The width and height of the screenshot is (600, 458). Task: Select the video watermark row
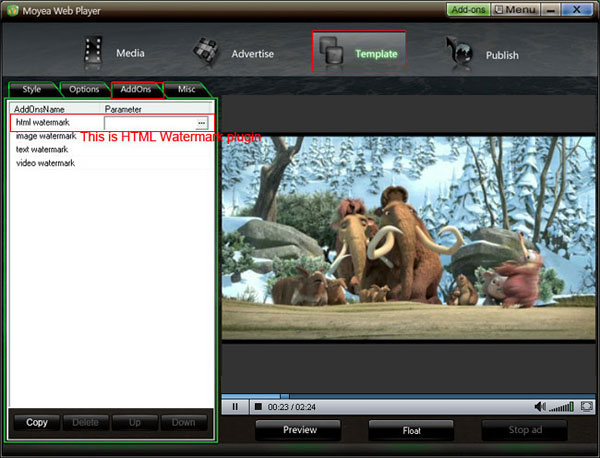pyautogui.click(x=111, y=163)
